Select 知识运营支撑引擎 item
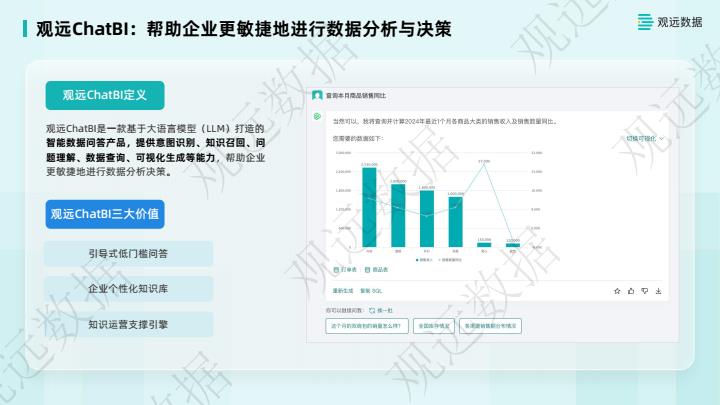The width and height of the screenshot is (720, 405). coord(128,325)
